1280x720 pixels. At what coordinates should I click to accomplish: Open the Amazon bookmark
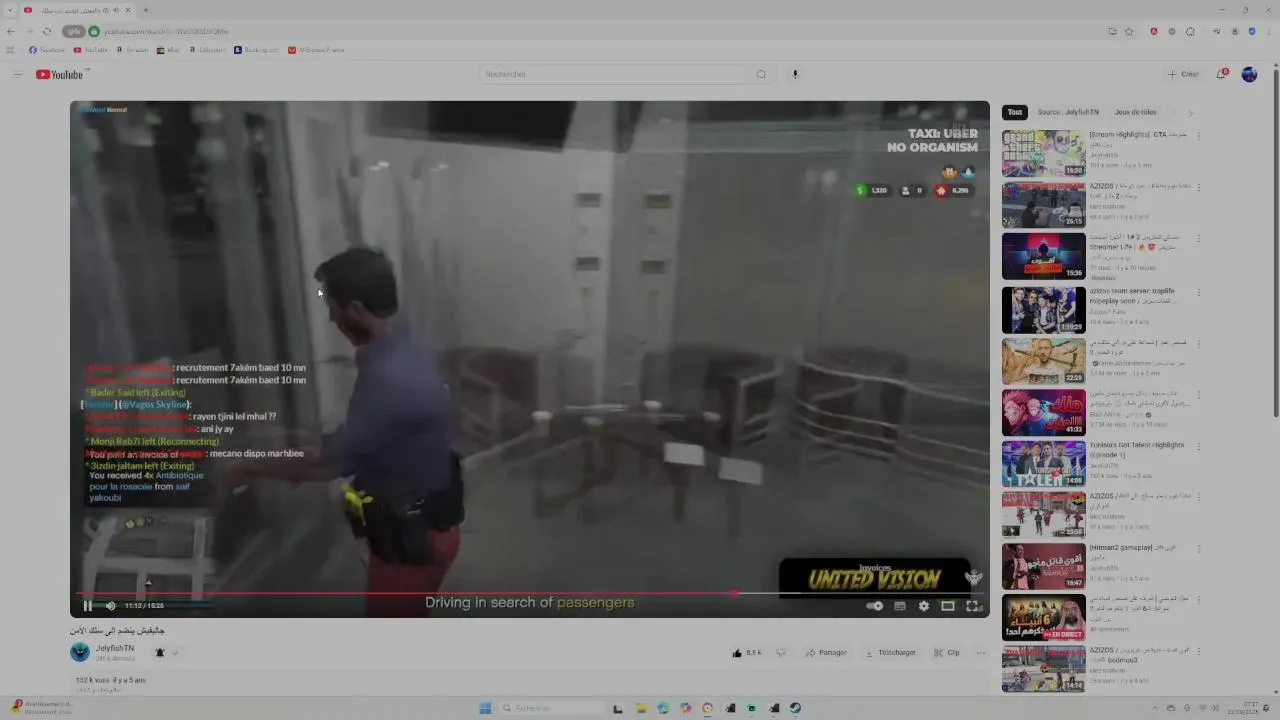pos(132,50)
